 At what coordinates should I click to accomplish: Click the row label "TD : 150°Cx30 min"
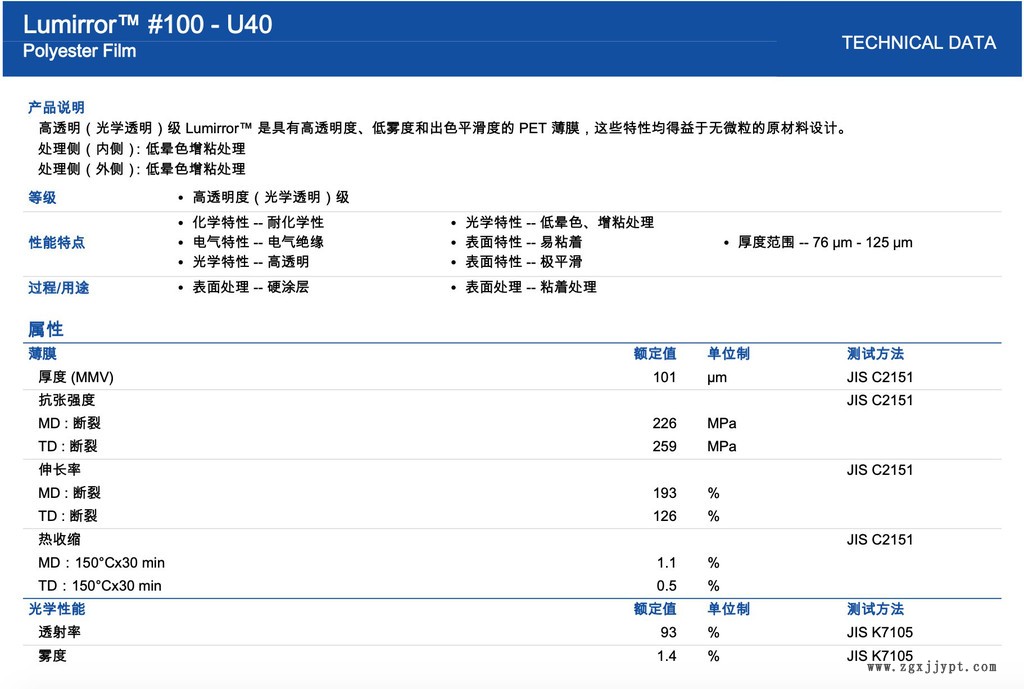point(99,586)
